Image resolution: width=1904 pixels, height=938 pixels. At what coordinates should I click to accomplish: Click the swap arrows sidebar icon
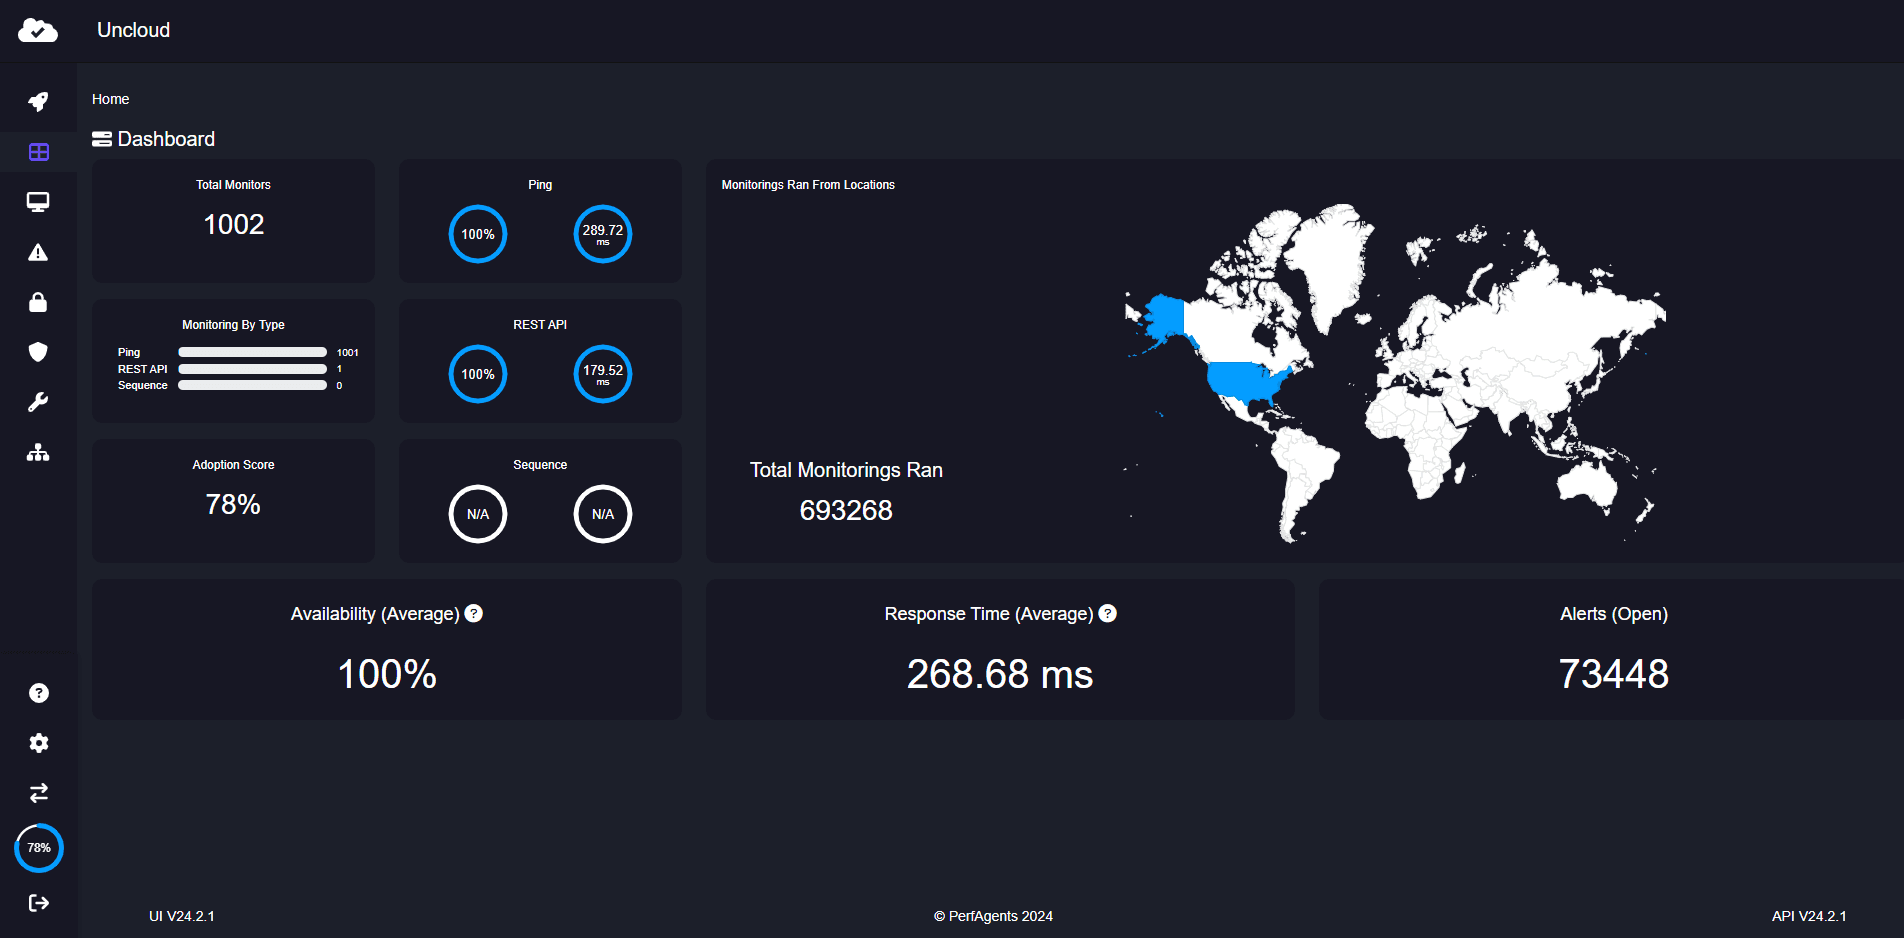(x=39, y=793)
